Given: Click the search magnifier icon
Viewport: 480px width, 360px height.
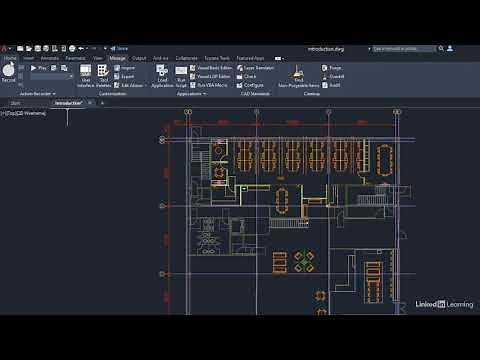Looking at the screenshot, I should 441,49.
